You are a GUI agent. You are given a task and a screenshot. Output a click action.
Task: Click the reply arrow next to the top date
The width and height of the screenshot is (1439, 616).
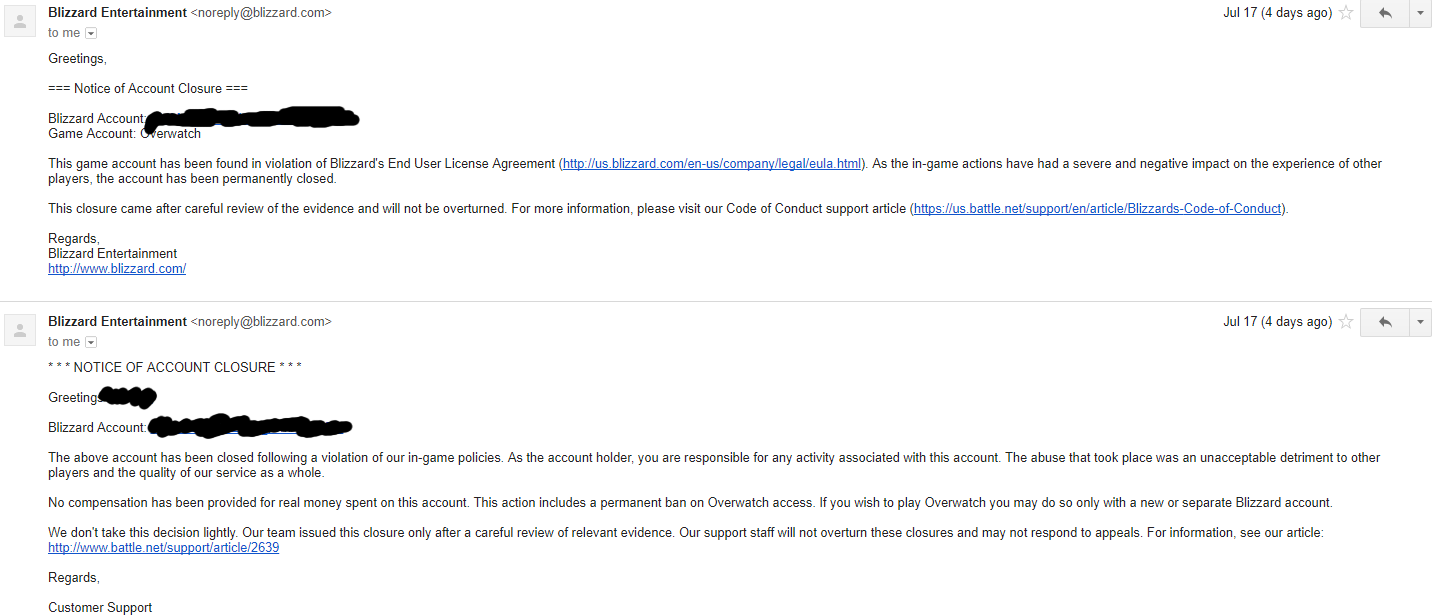pos(1385,13)
